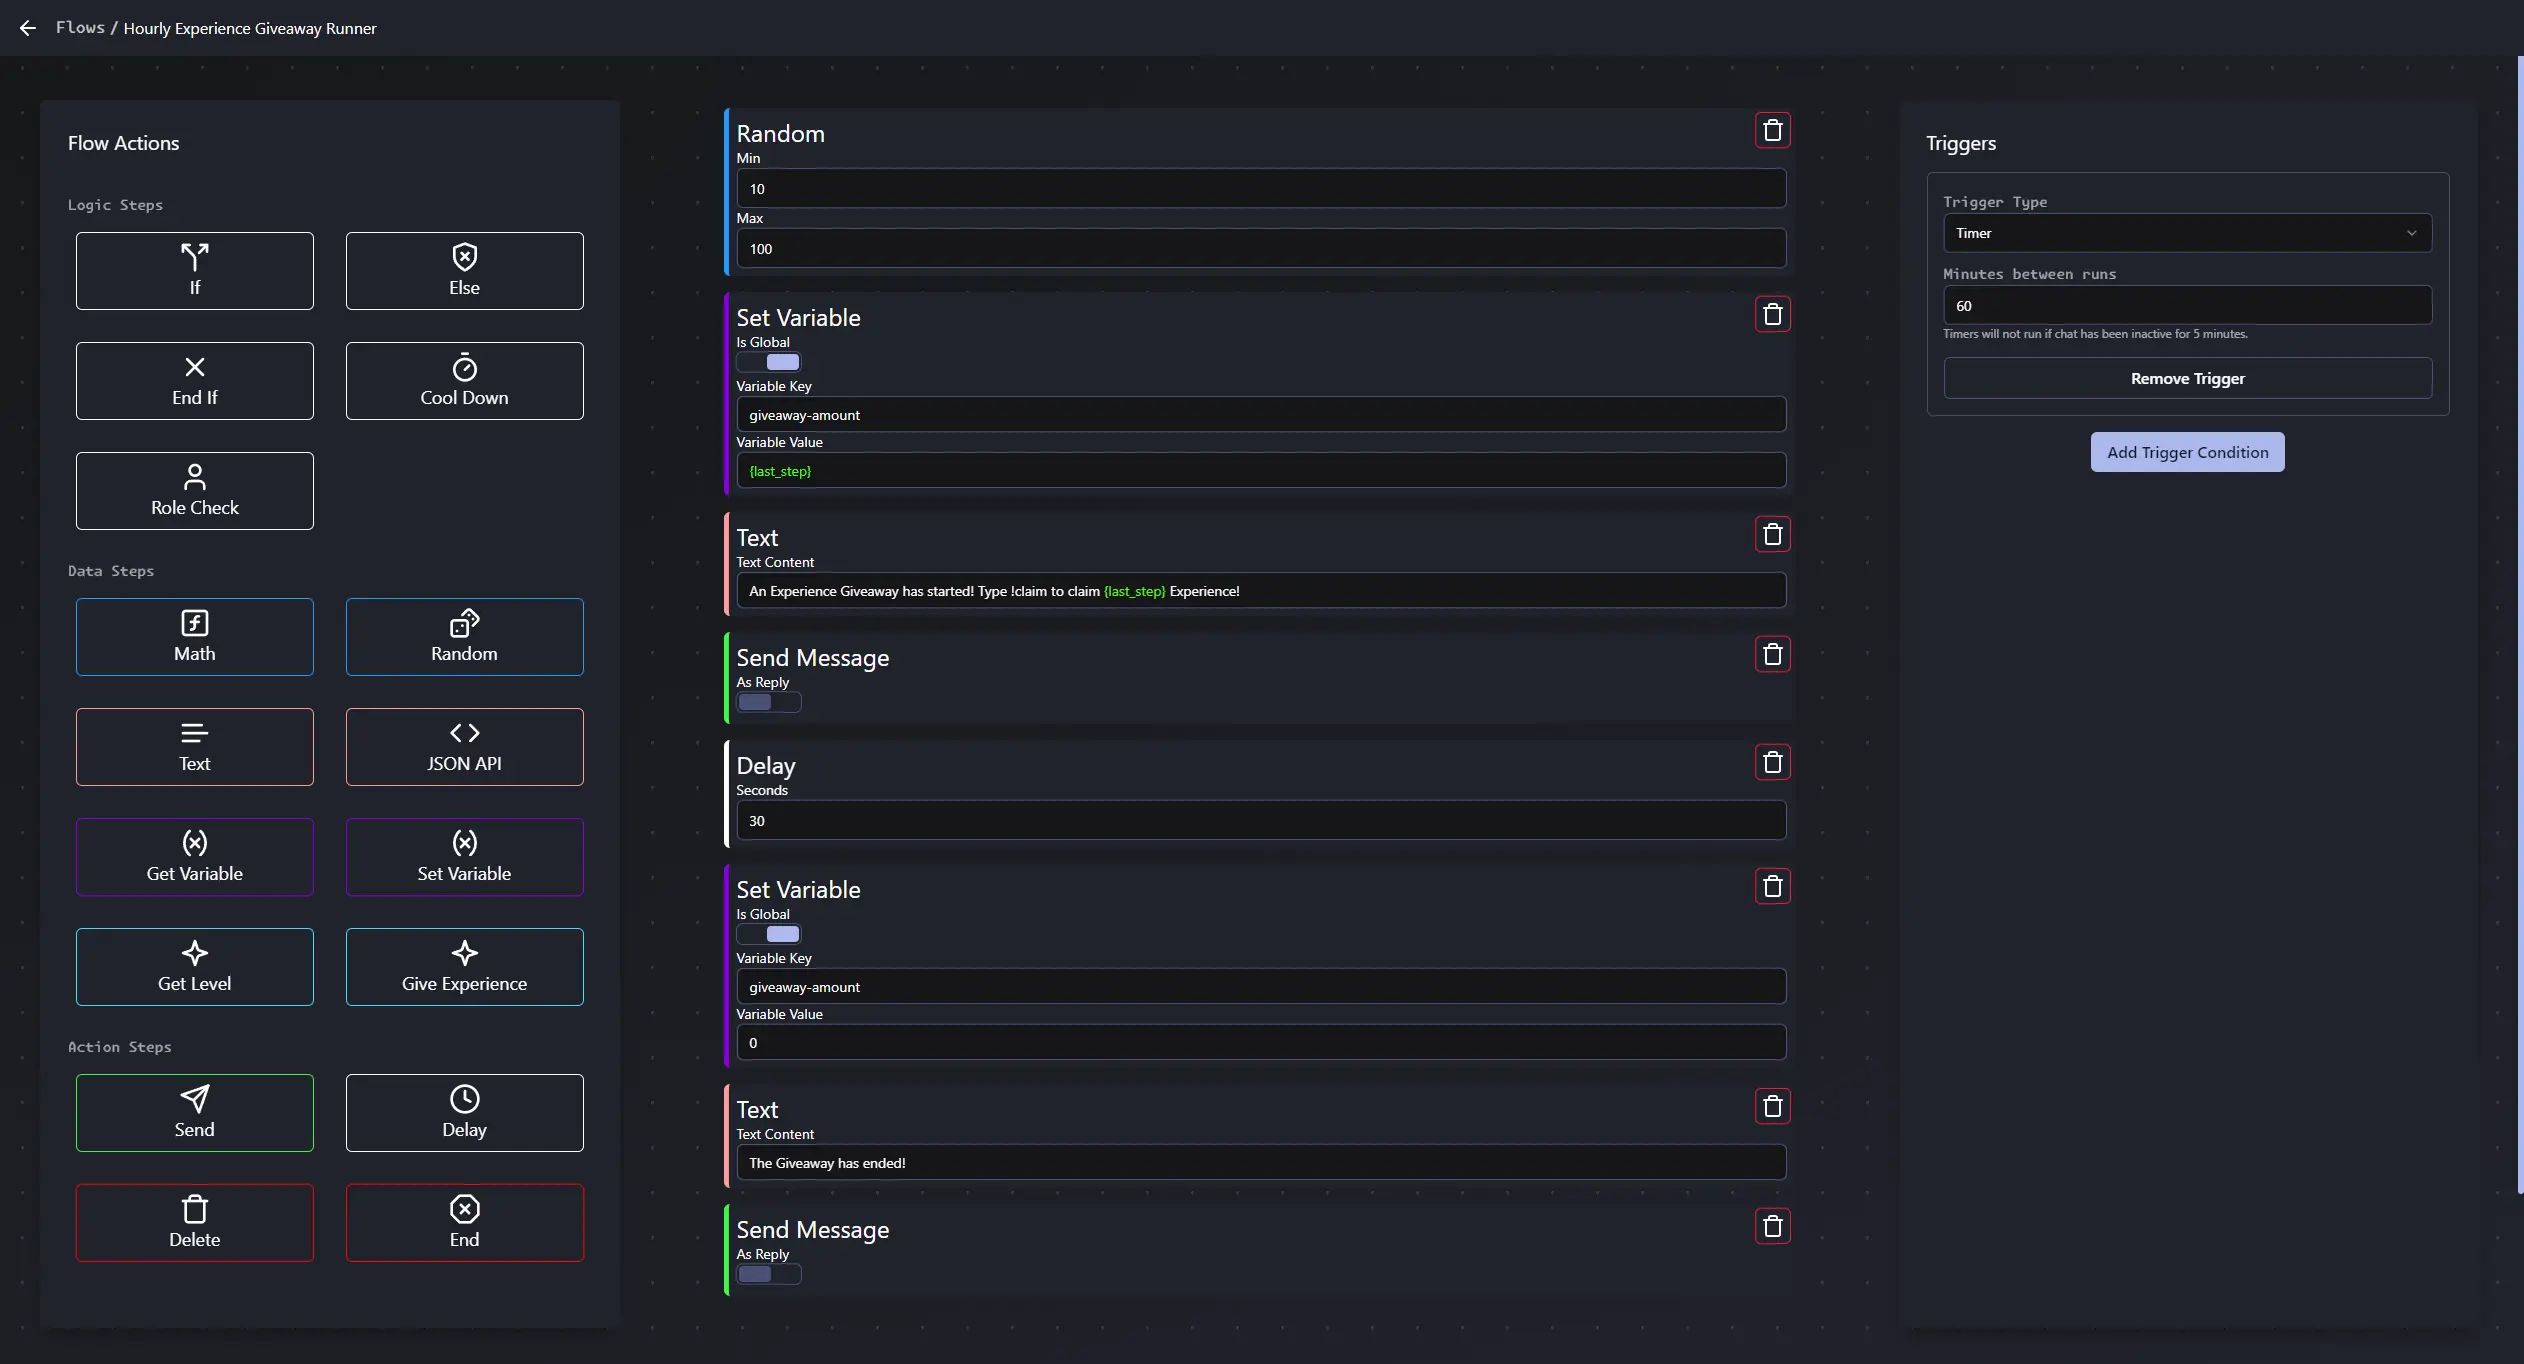Image resolution: width=2524 pixels, height=1364 pixels.
Task: Click Add Trigger Condition button
Action: coord(2186,452)
